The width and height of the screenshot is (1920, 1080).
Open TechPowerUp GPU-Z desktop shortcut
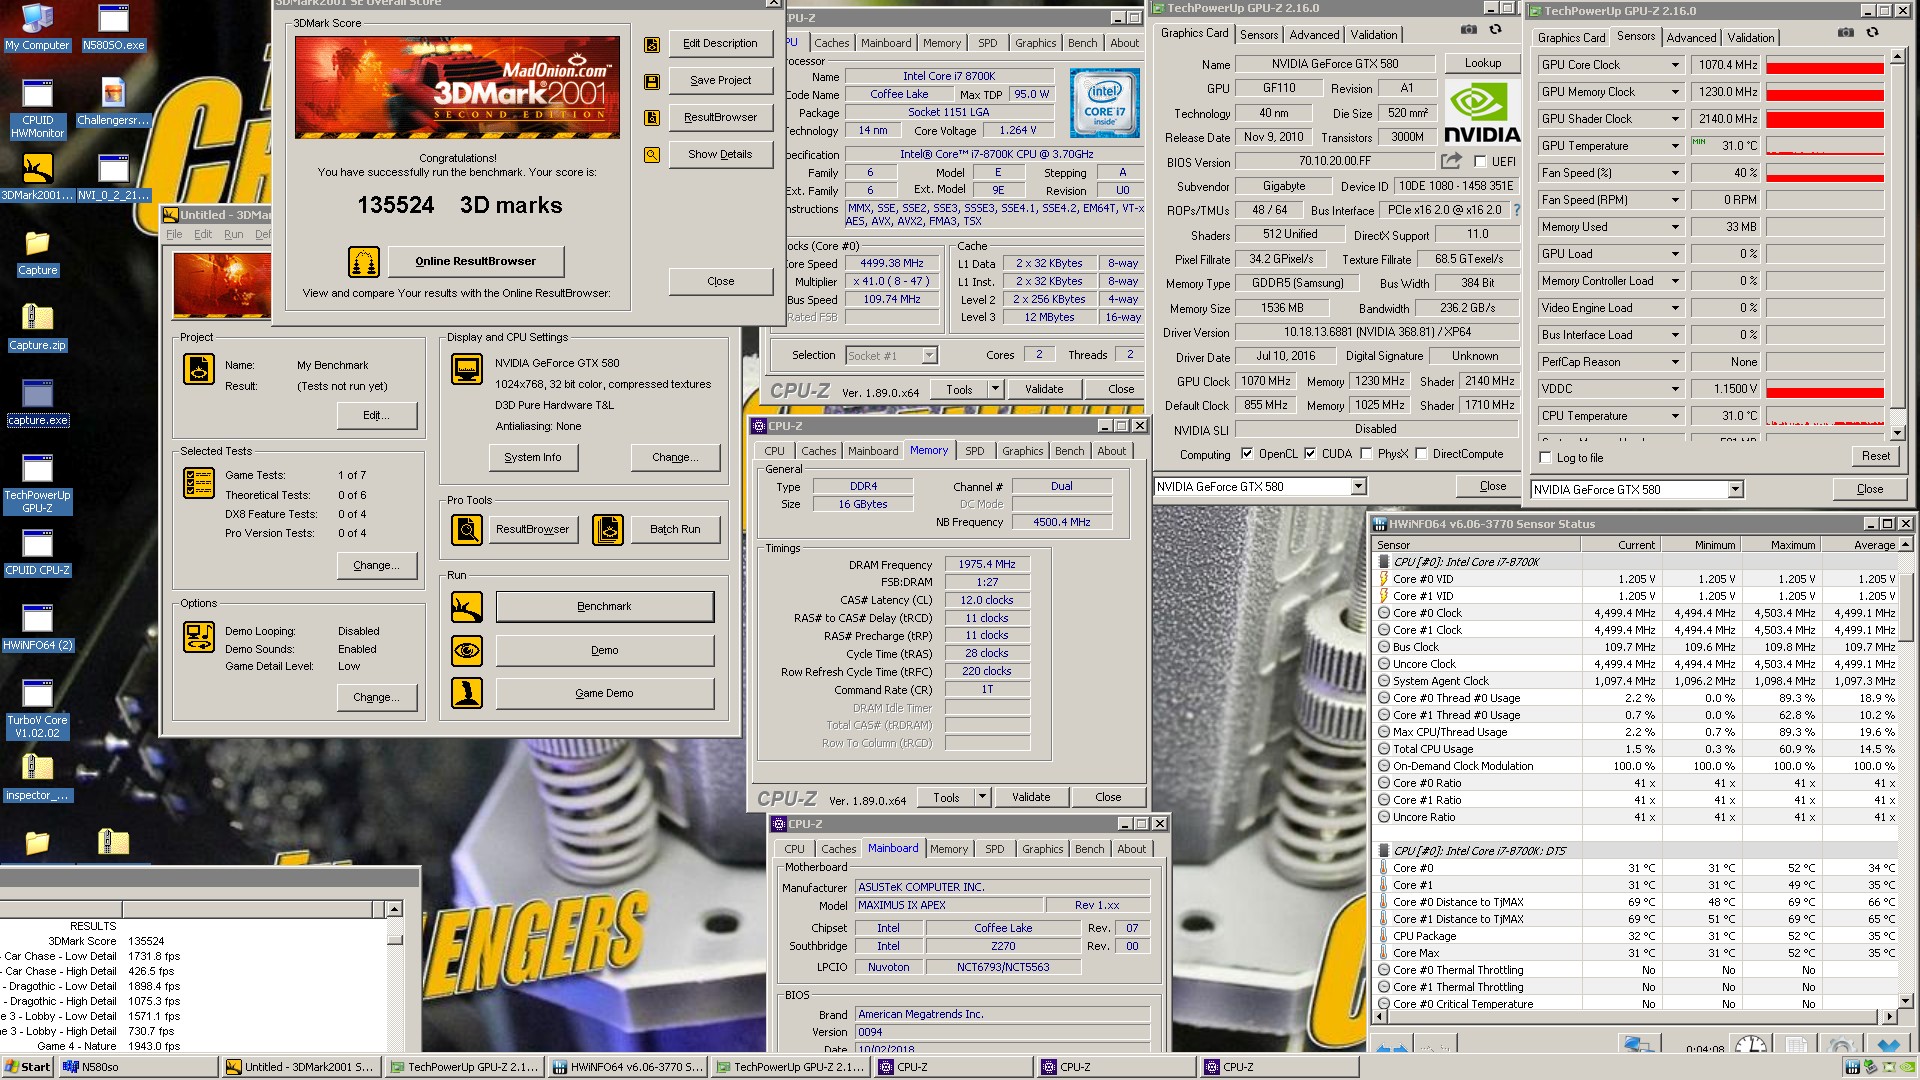(37, 484)
